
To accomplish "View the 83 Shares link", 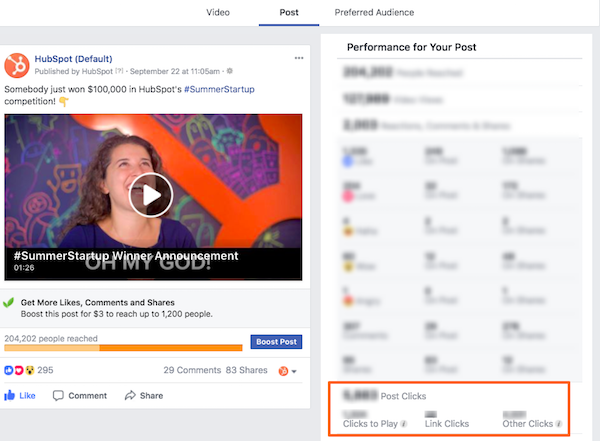I will click(x=247, y=371).
